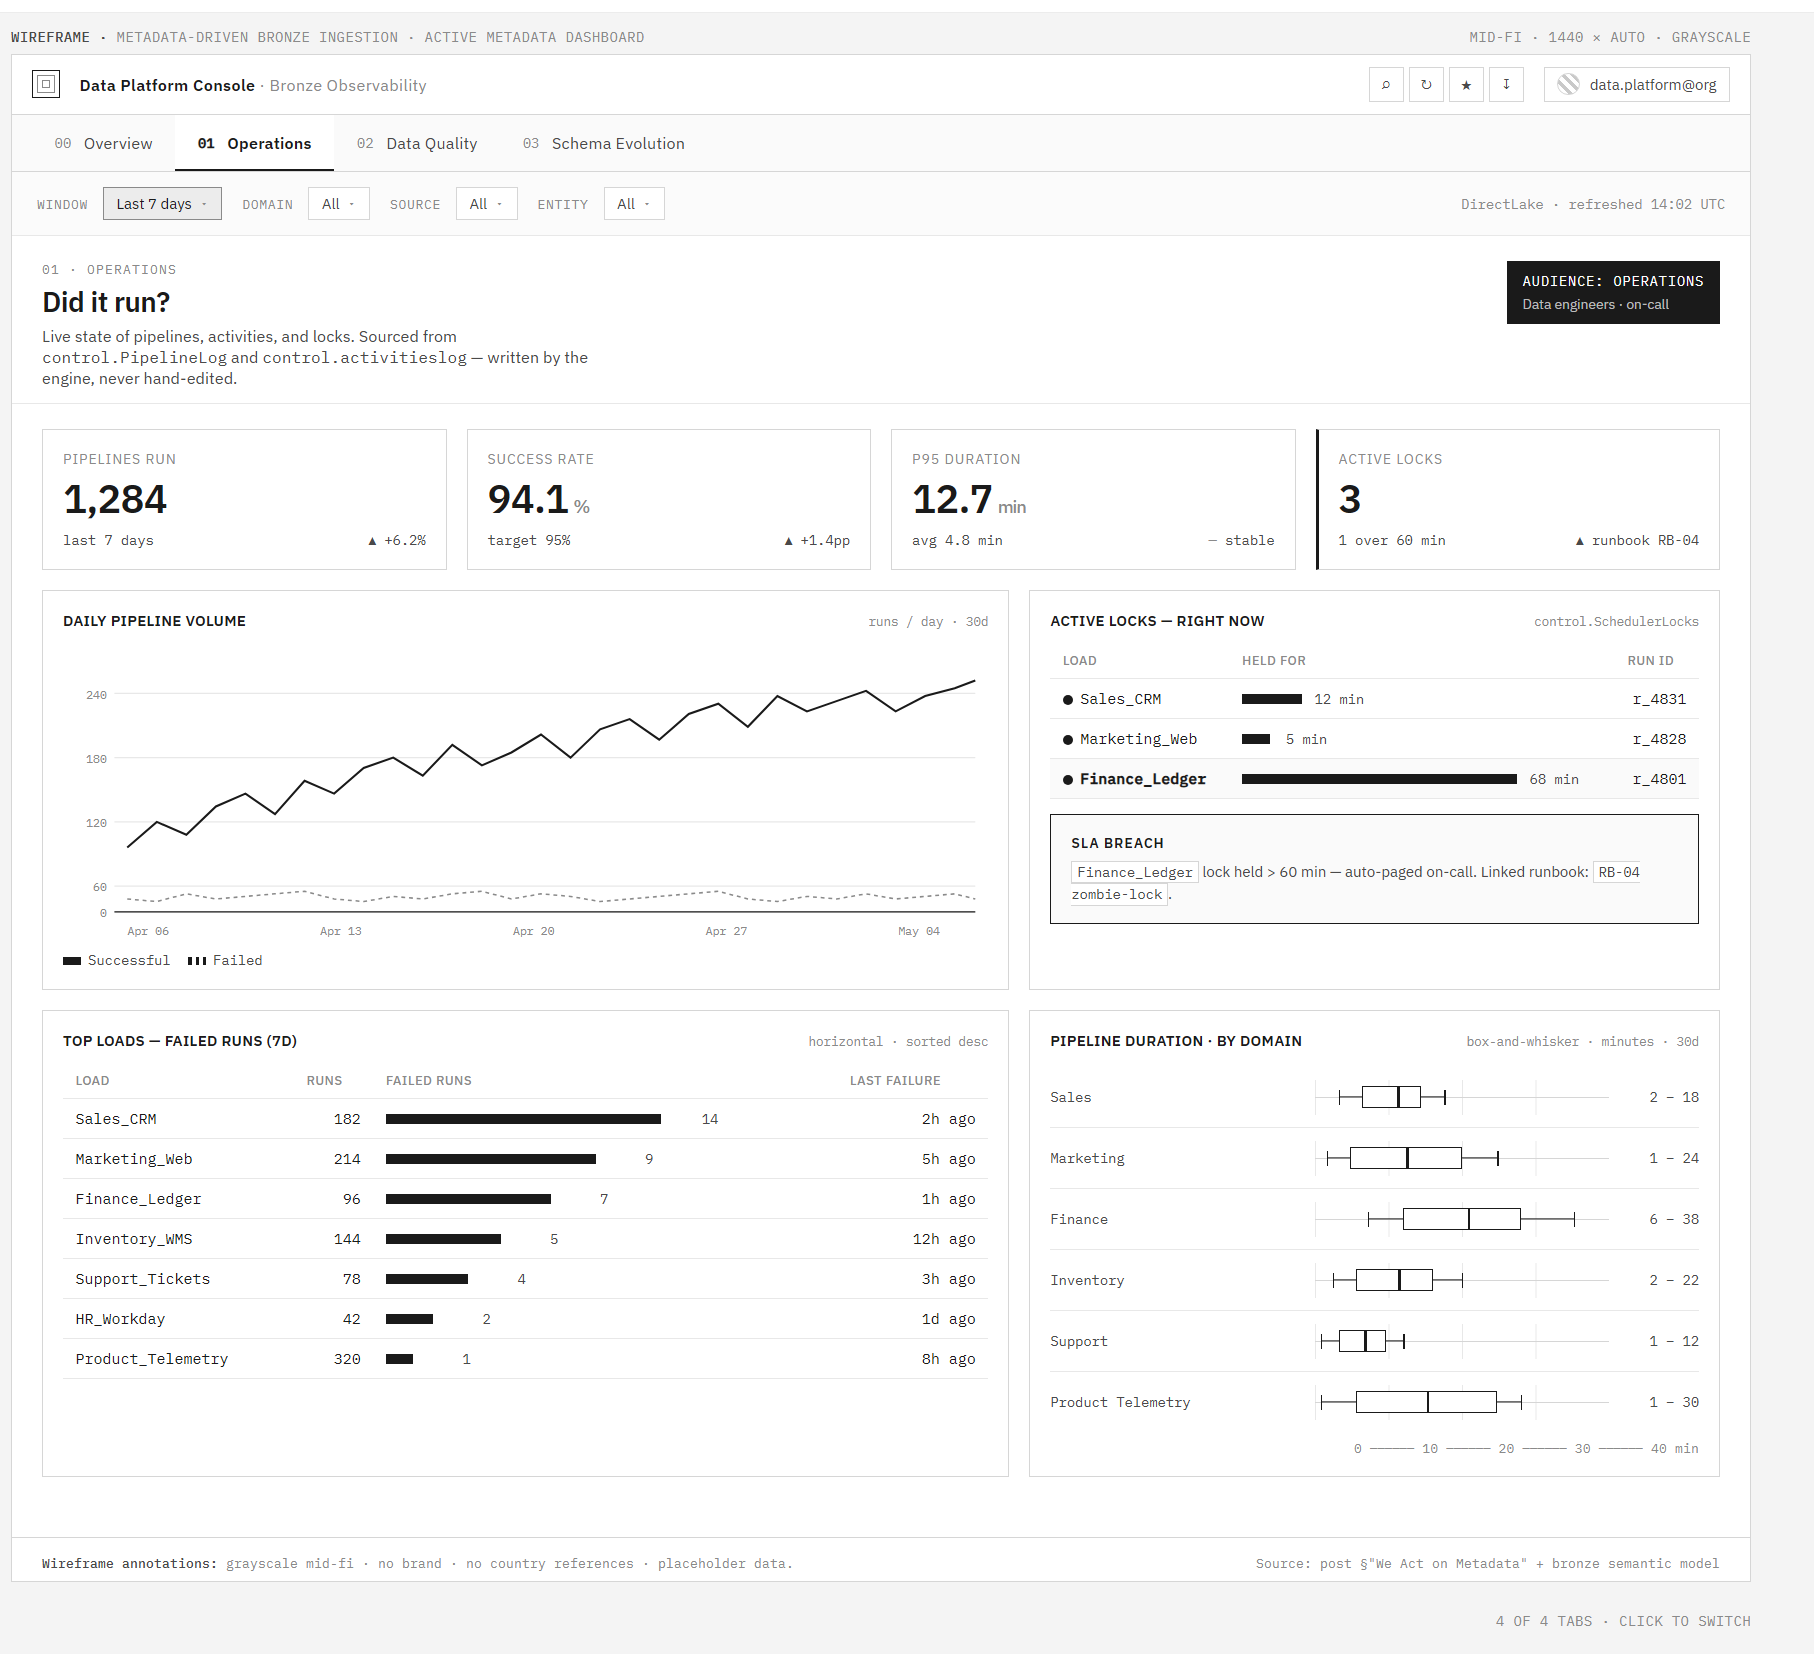Click runbook RB-04 in Active Locks card

(x=1637, y=540)
